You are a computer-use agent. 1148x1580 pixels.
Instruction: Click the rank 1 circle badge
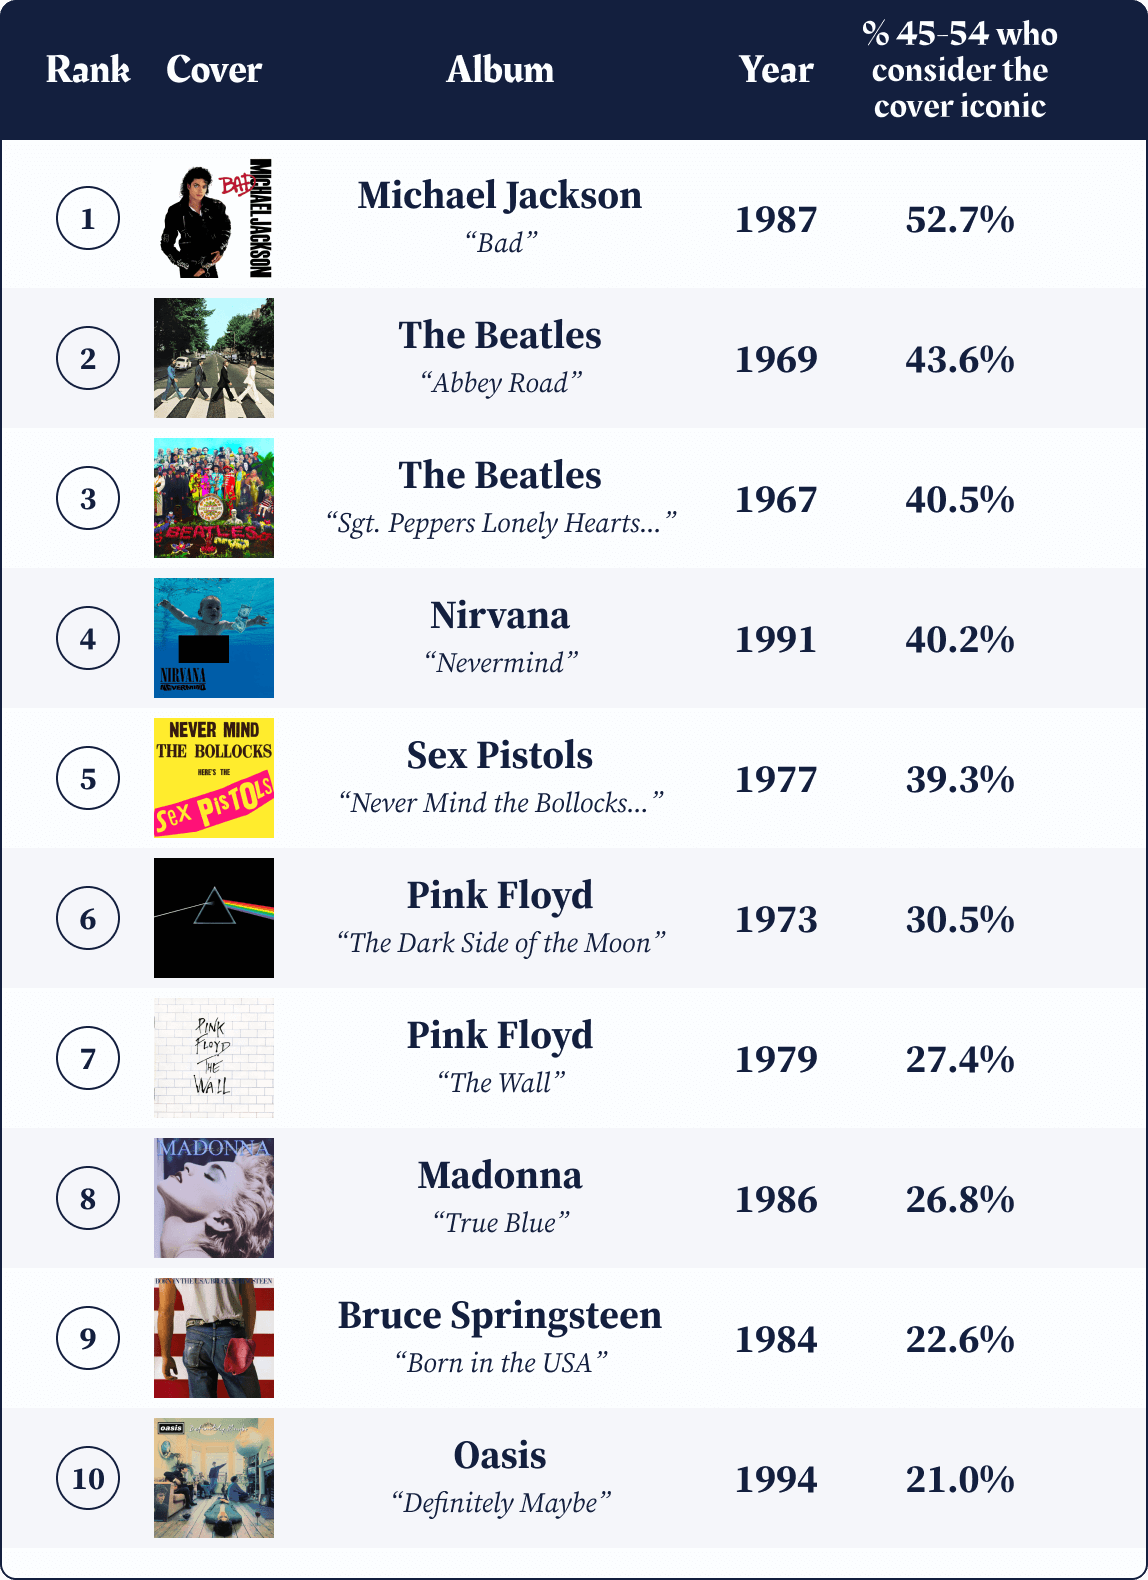click(88, 218)
